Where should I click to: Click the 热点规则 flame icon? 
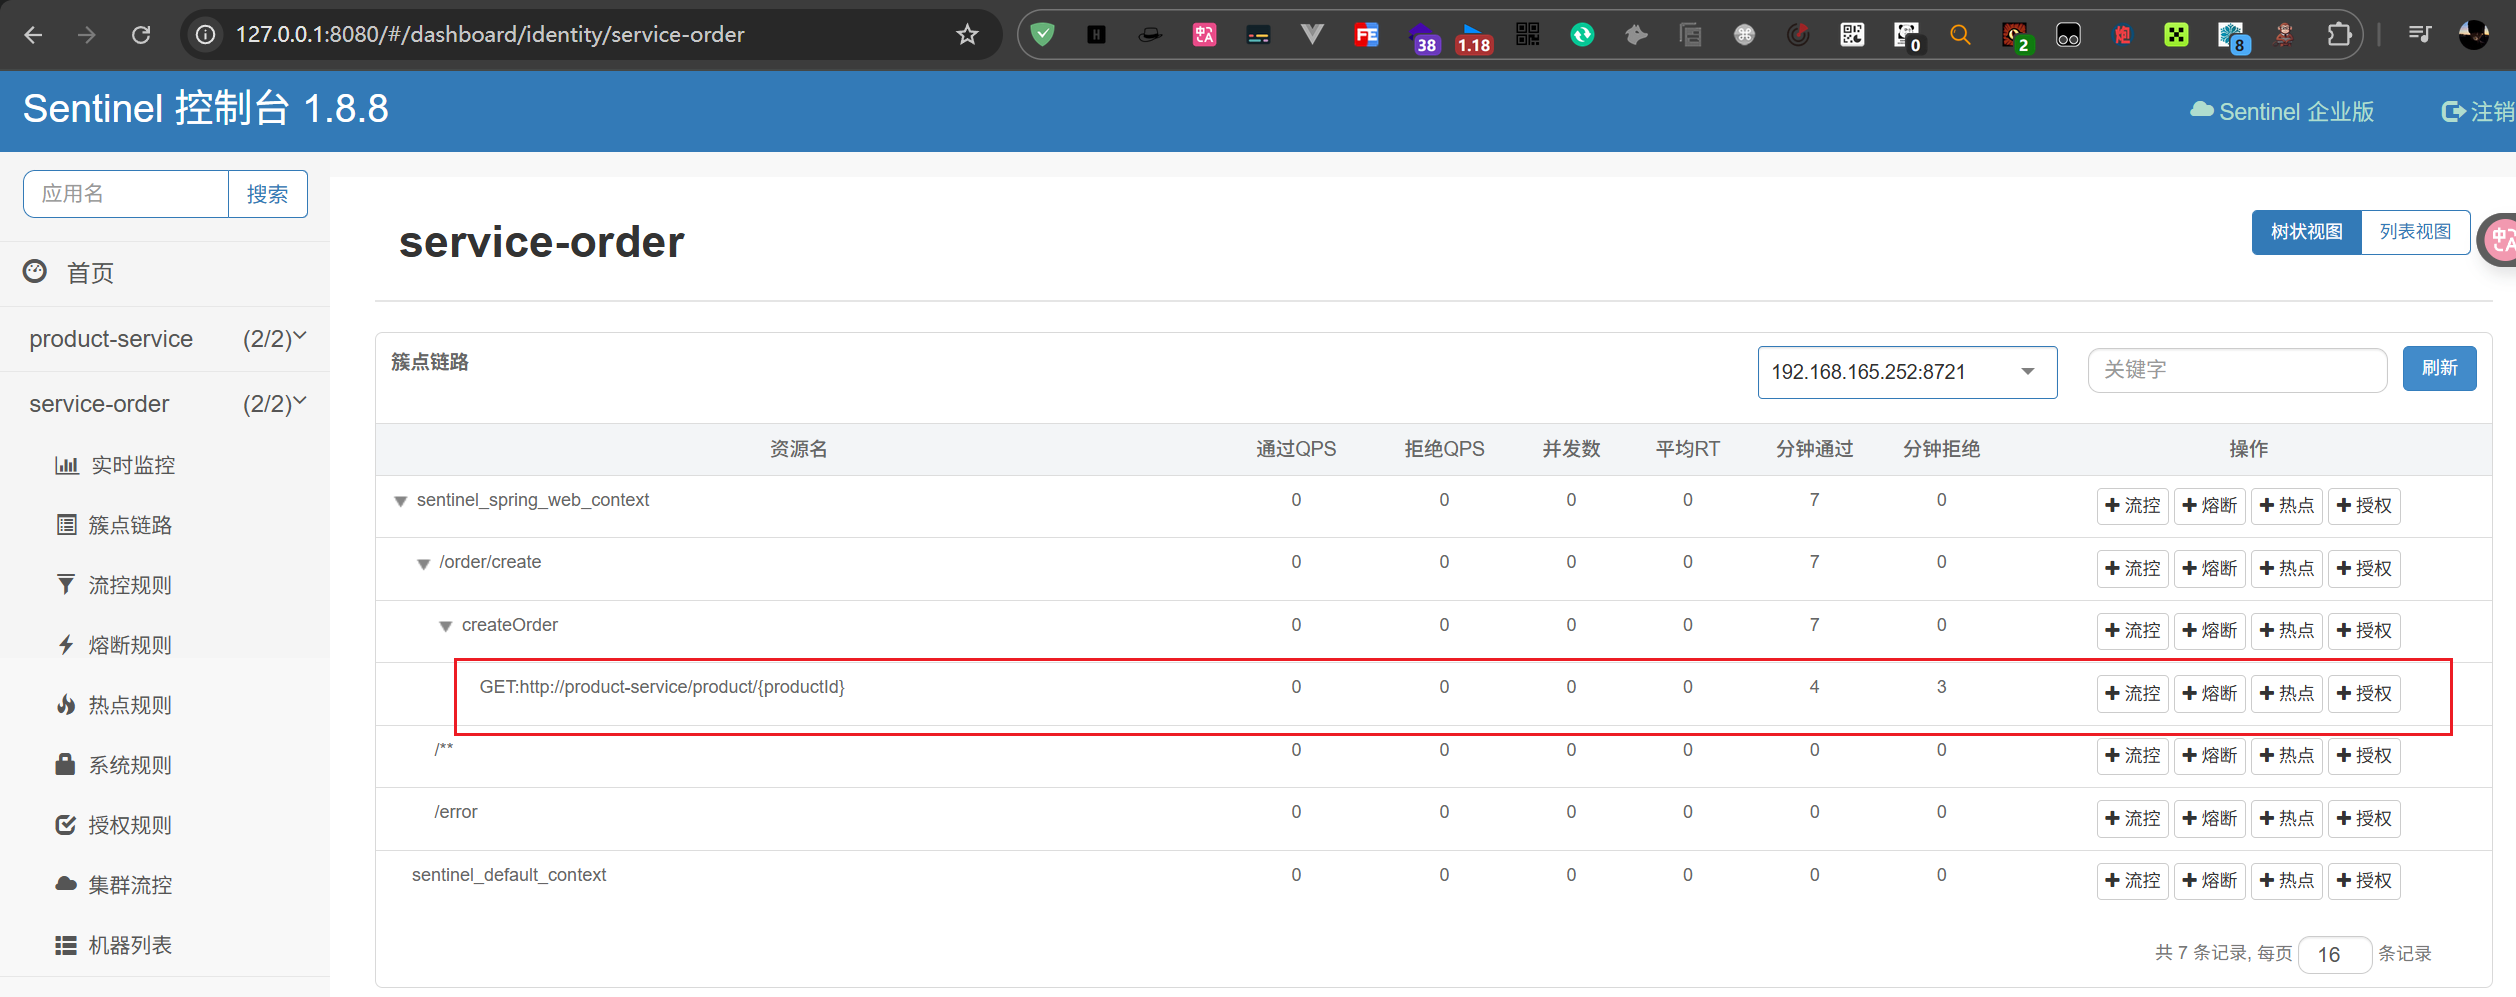pos(66,705)
